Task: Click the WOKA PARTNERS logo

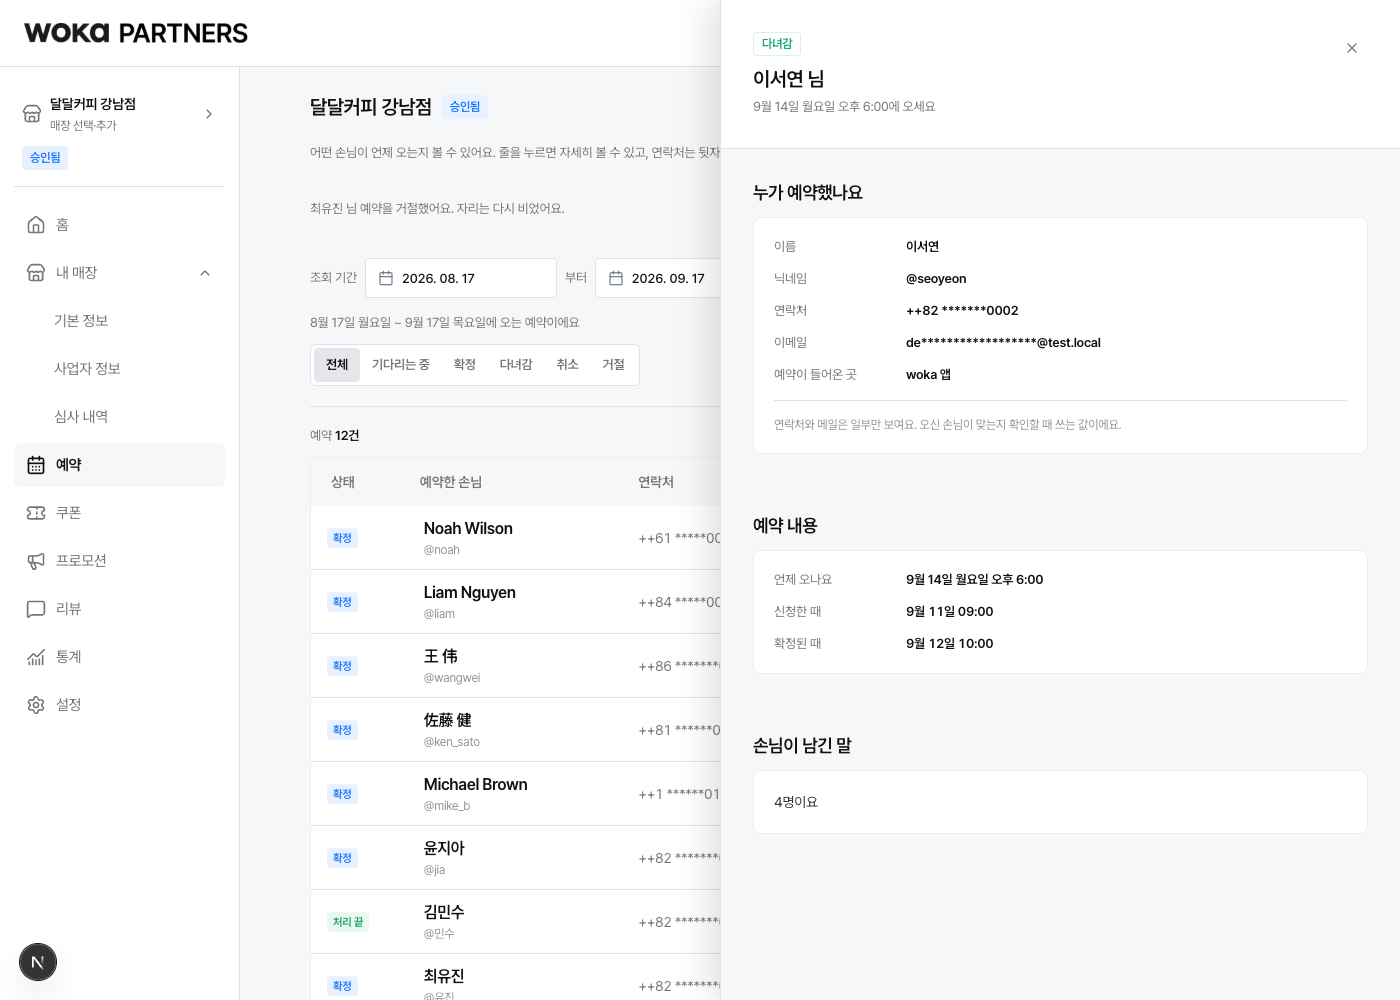Action: [136, 33]
